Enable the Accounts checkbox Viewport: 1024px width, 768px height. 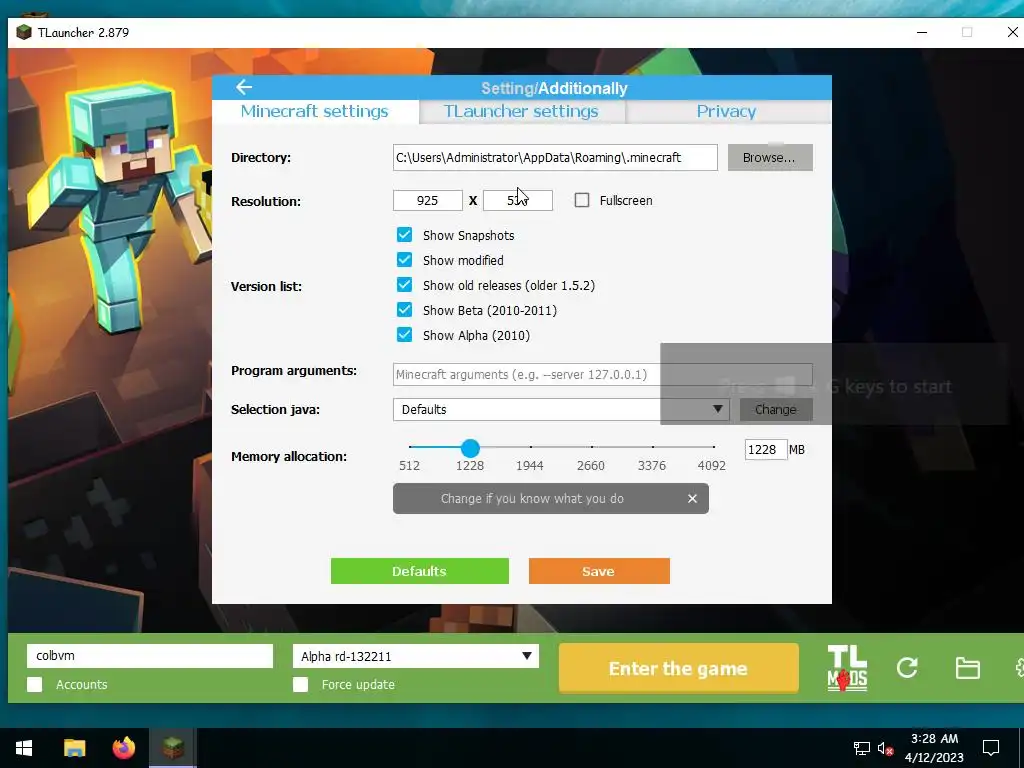(35, 684)
